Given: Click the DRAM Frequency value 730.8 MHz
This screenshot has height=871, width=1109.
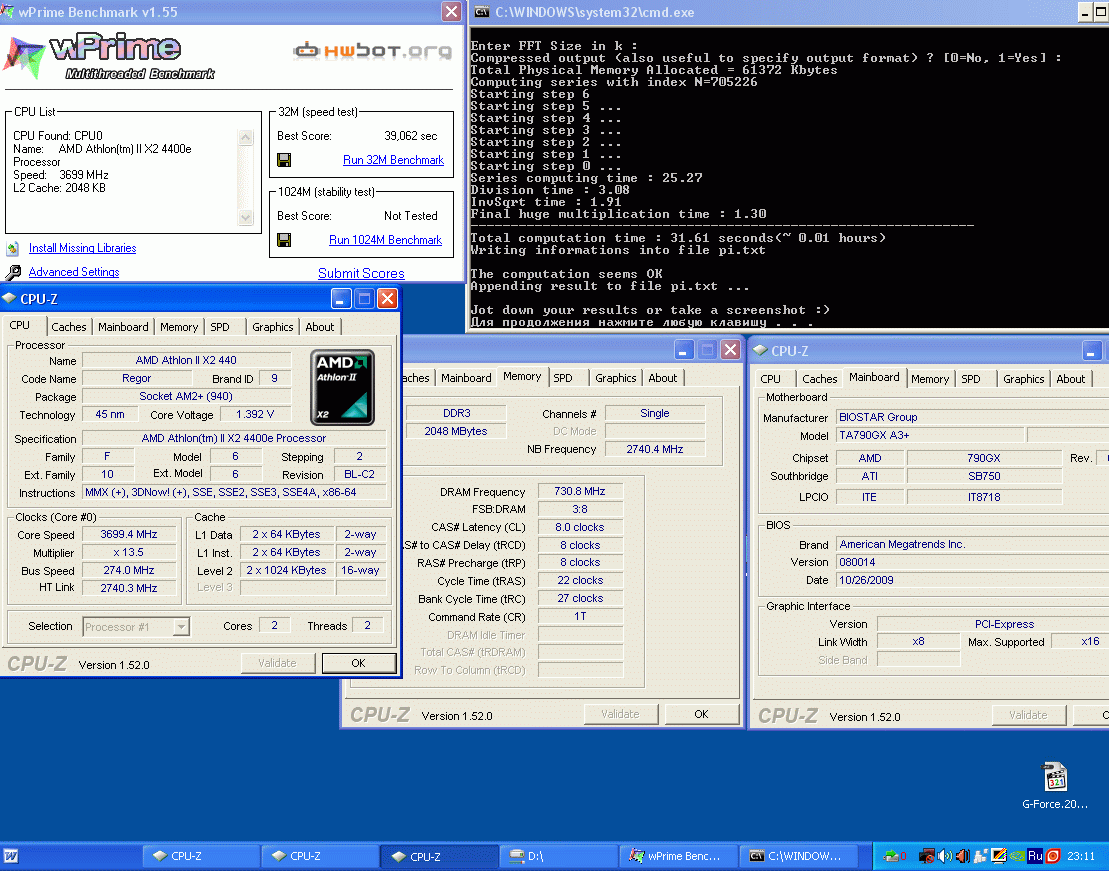Looking at the screenshot, I should [580, 491].
